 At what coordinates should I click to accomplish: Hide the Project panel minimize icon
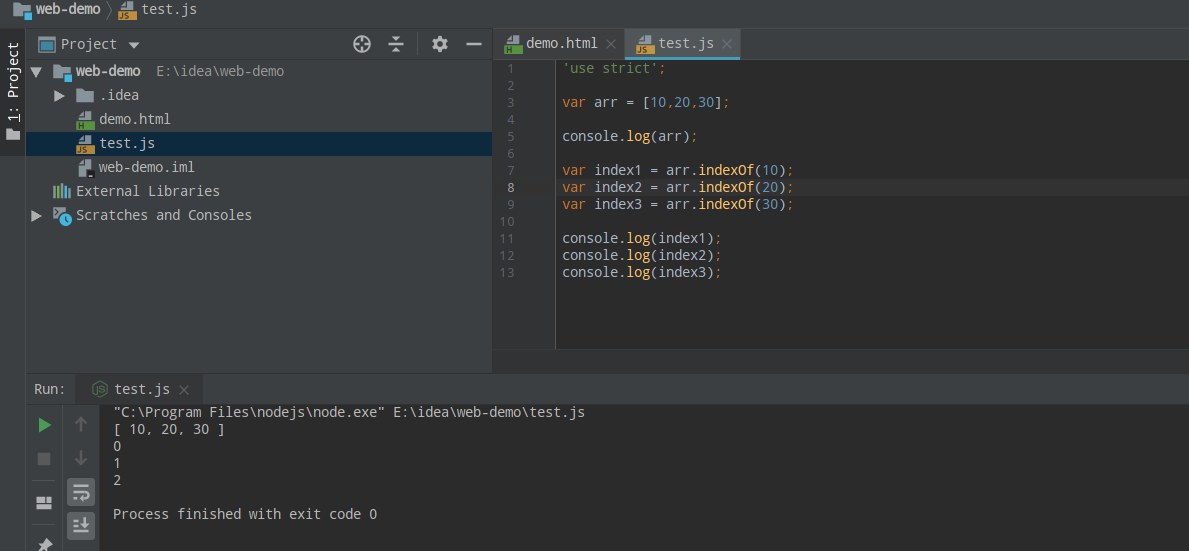pyautogui.click(x=474, y=44)
